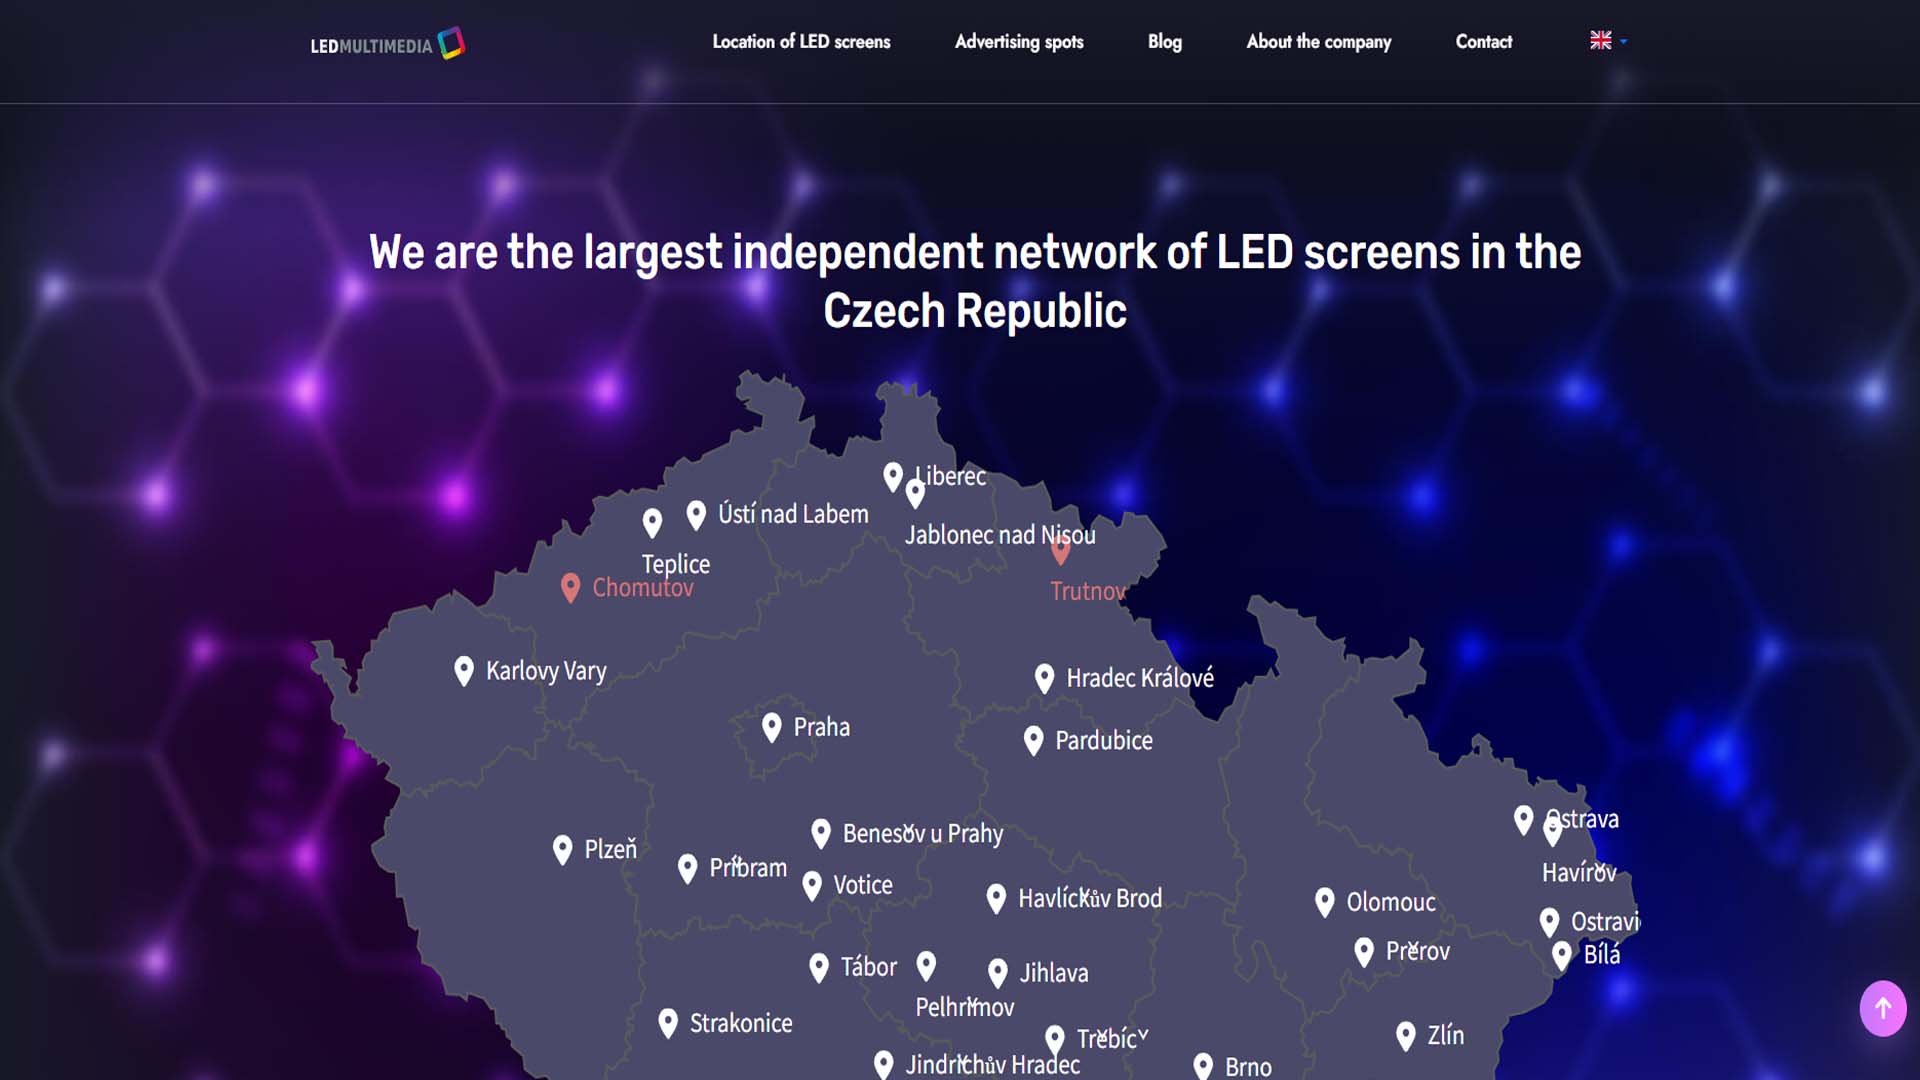Image resolution: width=1920 pixels, height=1080 pixels.
Task: Click the Ústí nad Labem pin
Action: tap(696, 515)
